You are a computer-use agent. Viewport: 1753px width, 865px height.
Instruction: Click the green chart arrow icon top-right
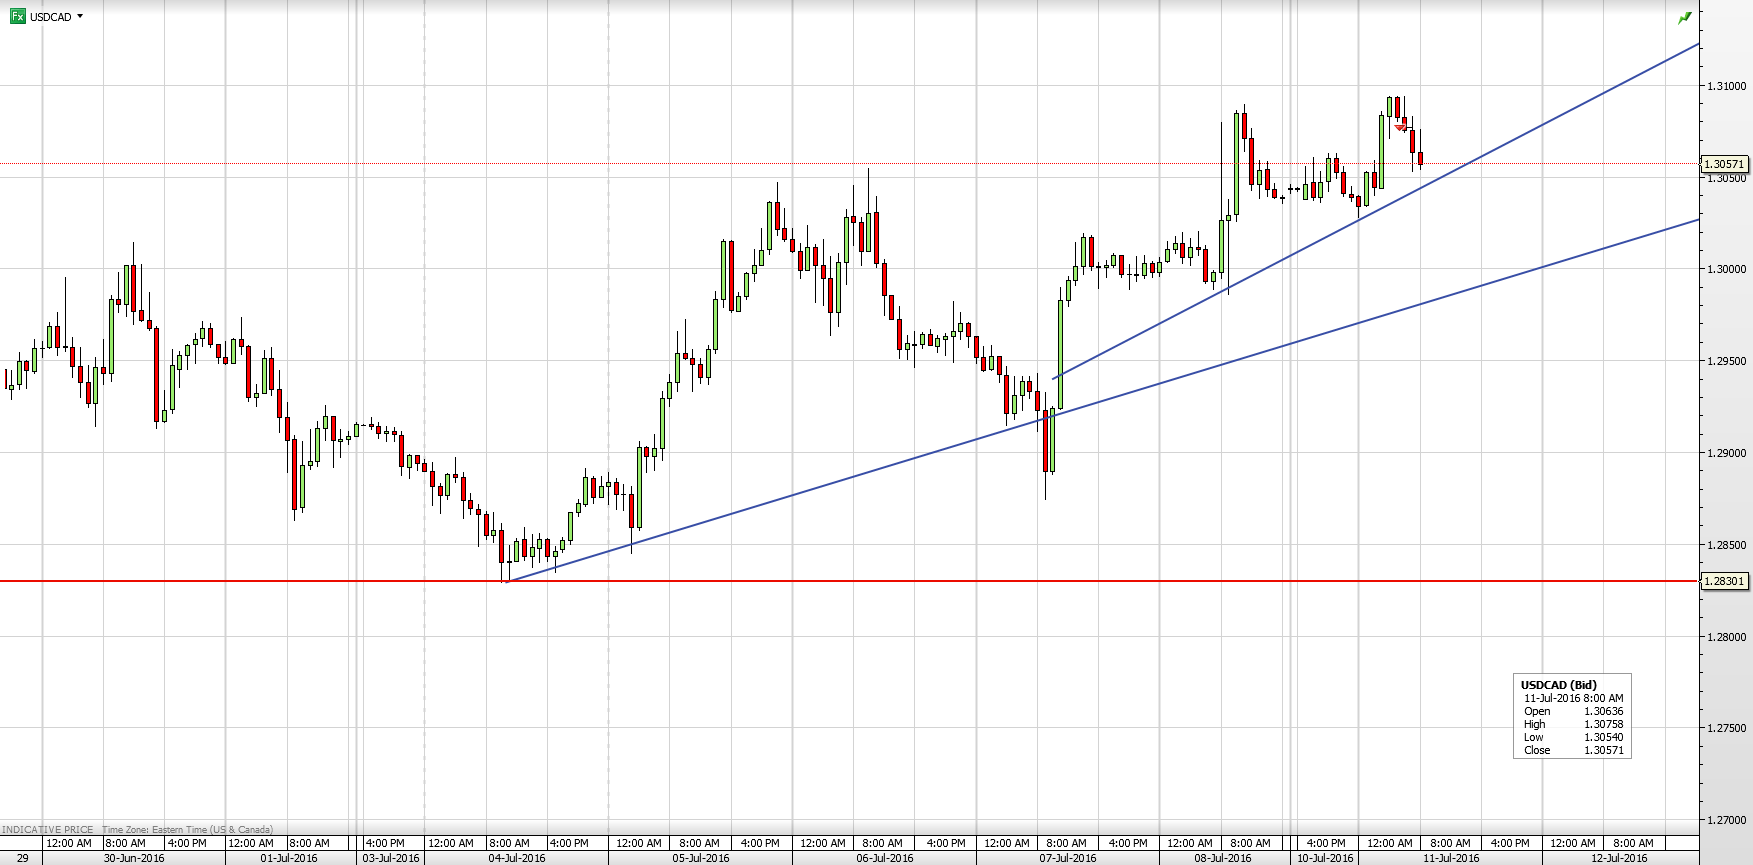[1685, 18]
